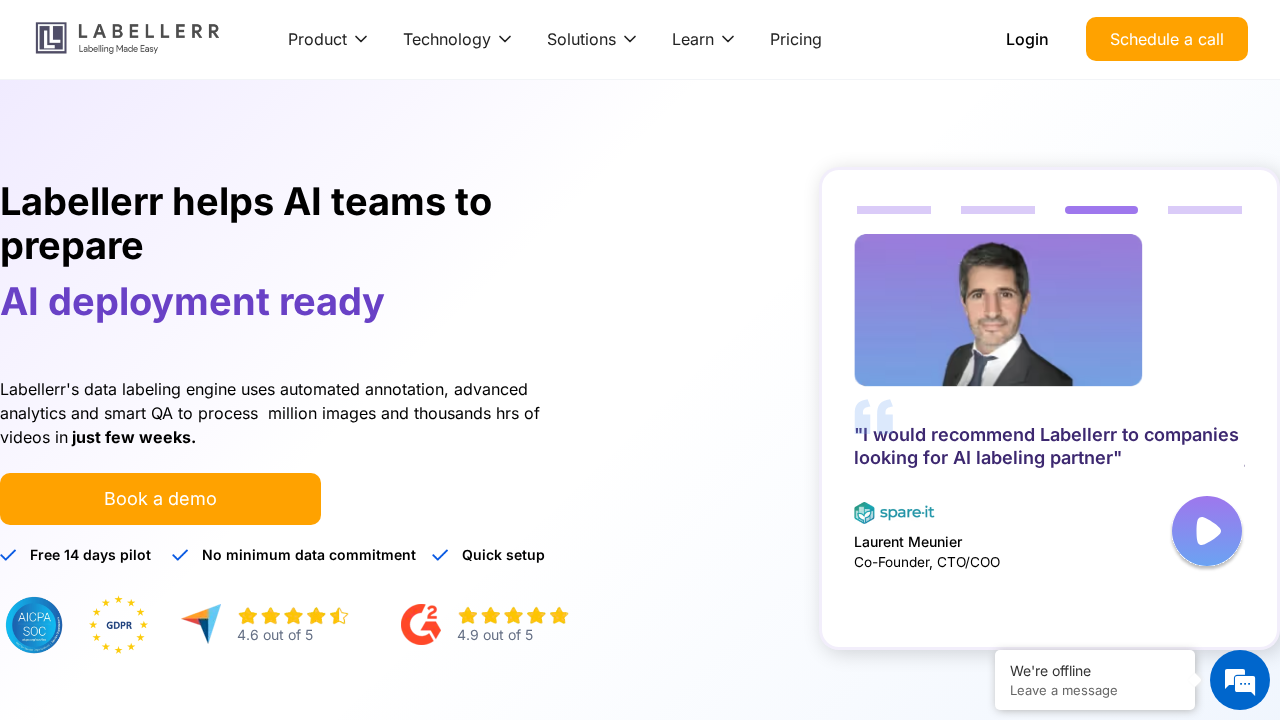Select the first testimonial slide indicator
Image resolution: width=1280 pixels, height=720 pixels.
(894, 210)
